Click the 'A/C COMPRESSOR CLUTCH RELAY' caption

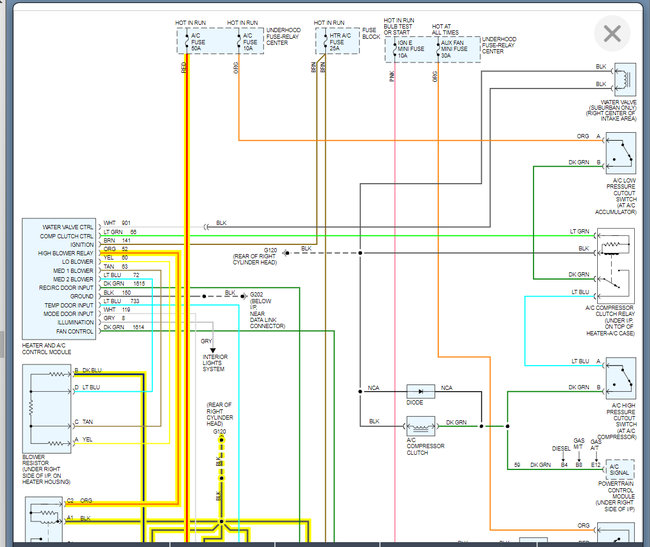click(610, 320)
